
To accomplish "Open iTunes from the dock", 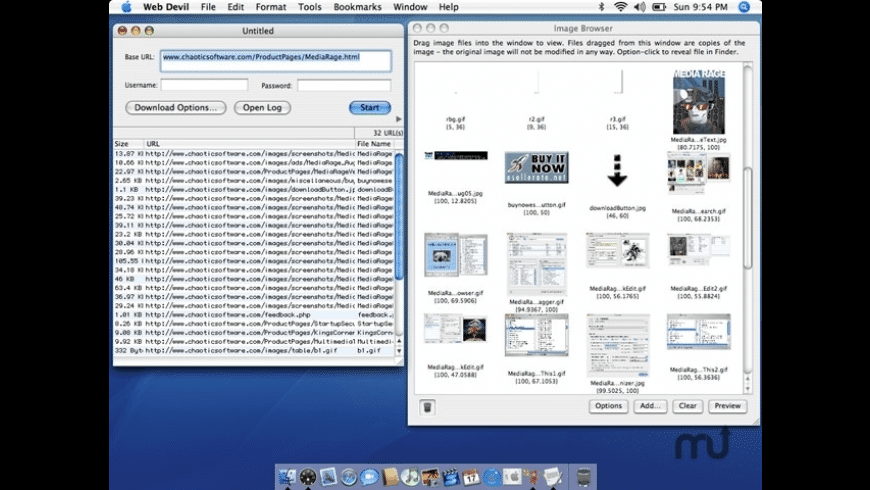I will click(410, 478).
